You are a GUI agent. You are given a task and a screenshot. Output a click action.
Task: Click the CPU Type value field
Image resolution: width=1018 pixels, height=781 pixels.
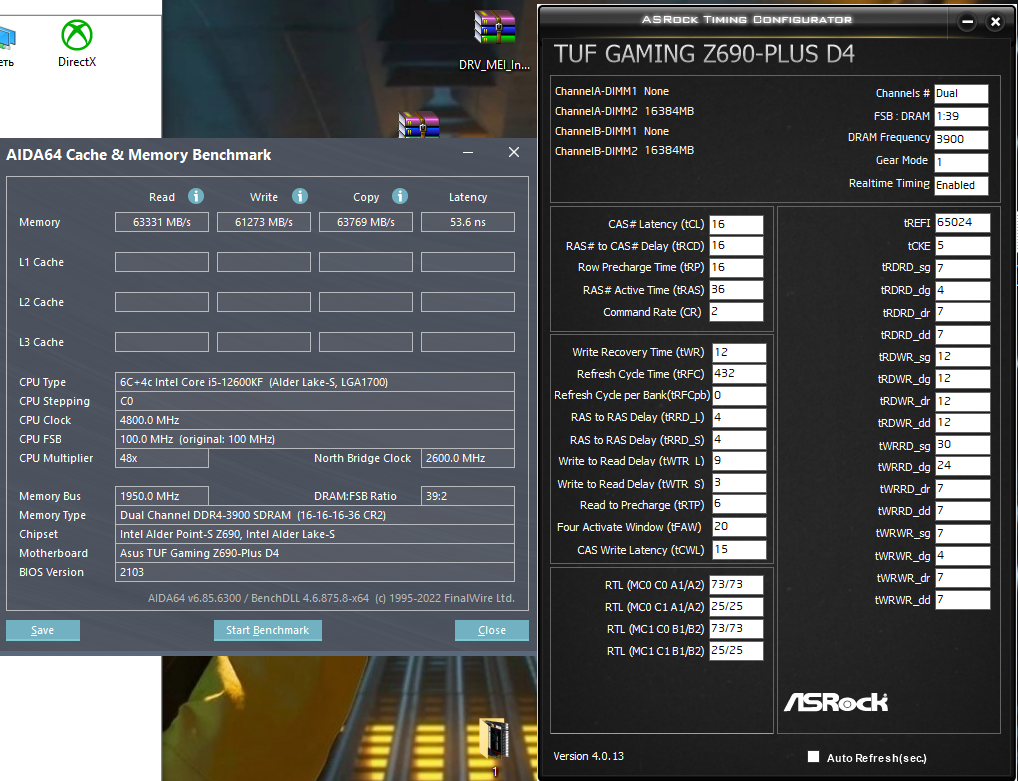click(315, 382)
